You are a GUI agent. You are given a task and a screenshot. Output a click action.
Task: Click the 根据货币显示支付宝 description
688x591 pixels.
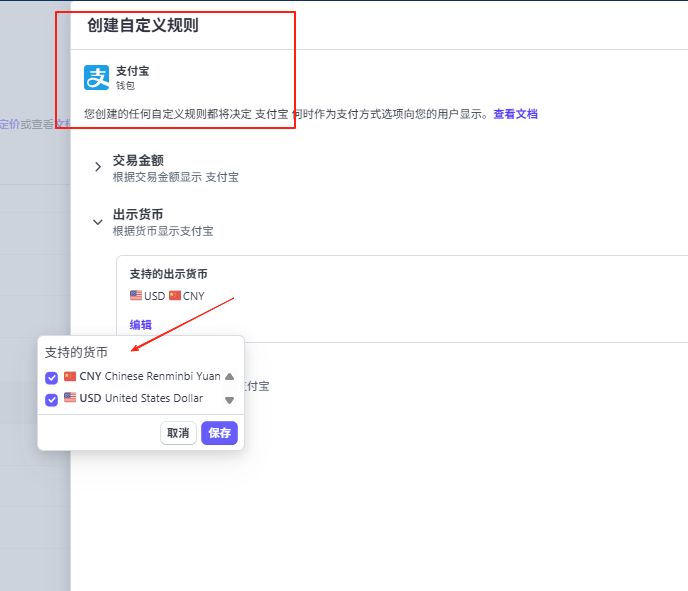163,231
